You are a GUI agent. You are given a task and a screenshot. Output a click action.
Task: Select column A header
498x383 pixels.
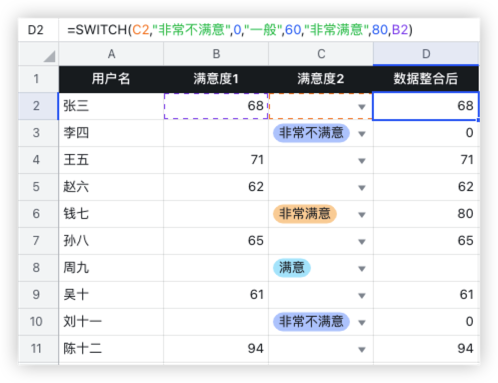click(111, 54)
